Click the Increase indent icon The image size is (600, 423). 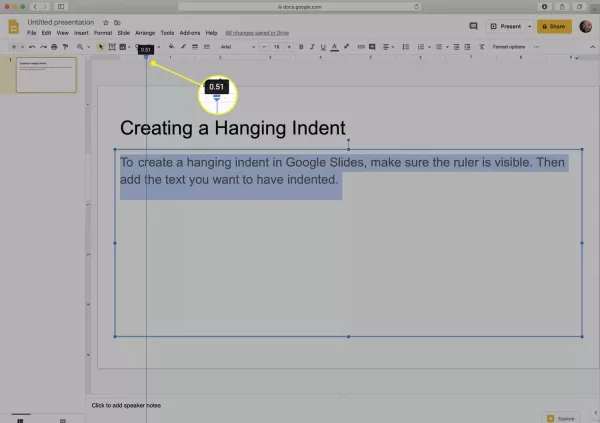(467, 47)
